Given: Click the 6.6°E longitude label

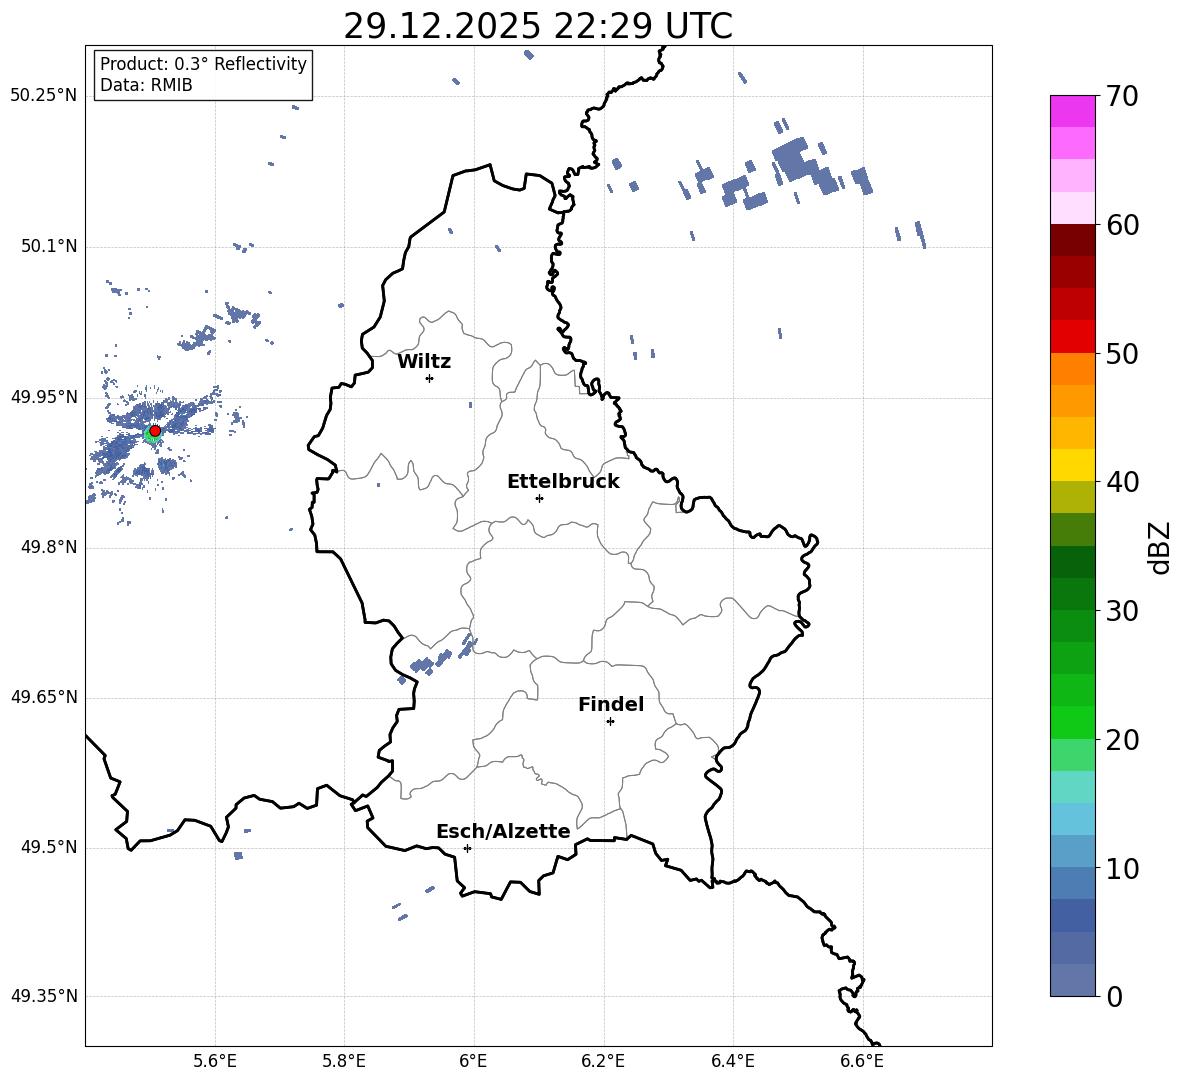Looking at the screenshot, I should click(x=862, y=1061).
